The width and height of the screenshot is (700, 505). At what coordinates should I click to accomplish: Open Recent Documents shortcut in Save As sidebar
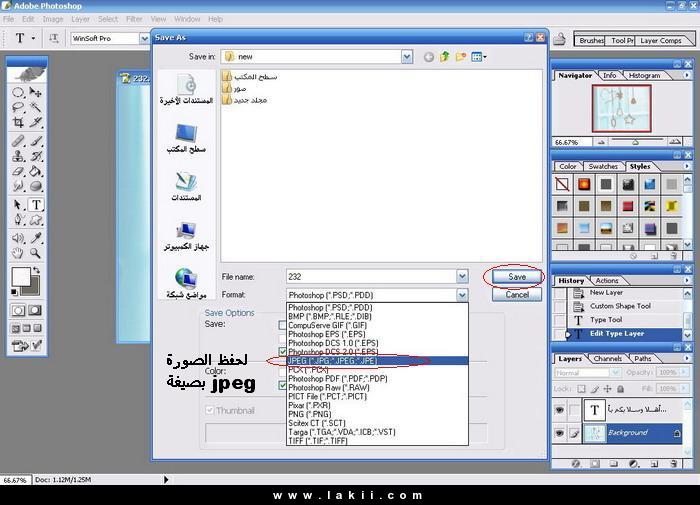[186, 89]
